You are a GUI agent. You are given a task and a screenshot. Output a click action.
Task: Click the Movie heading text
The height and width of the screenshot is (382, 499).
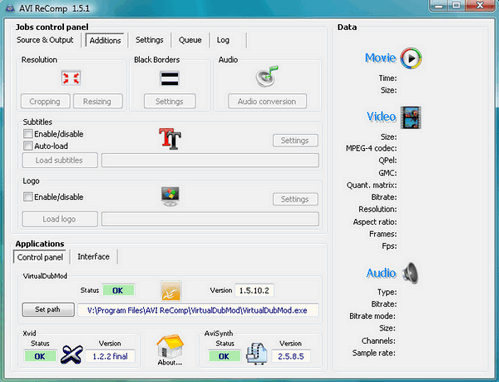point(380,58)
